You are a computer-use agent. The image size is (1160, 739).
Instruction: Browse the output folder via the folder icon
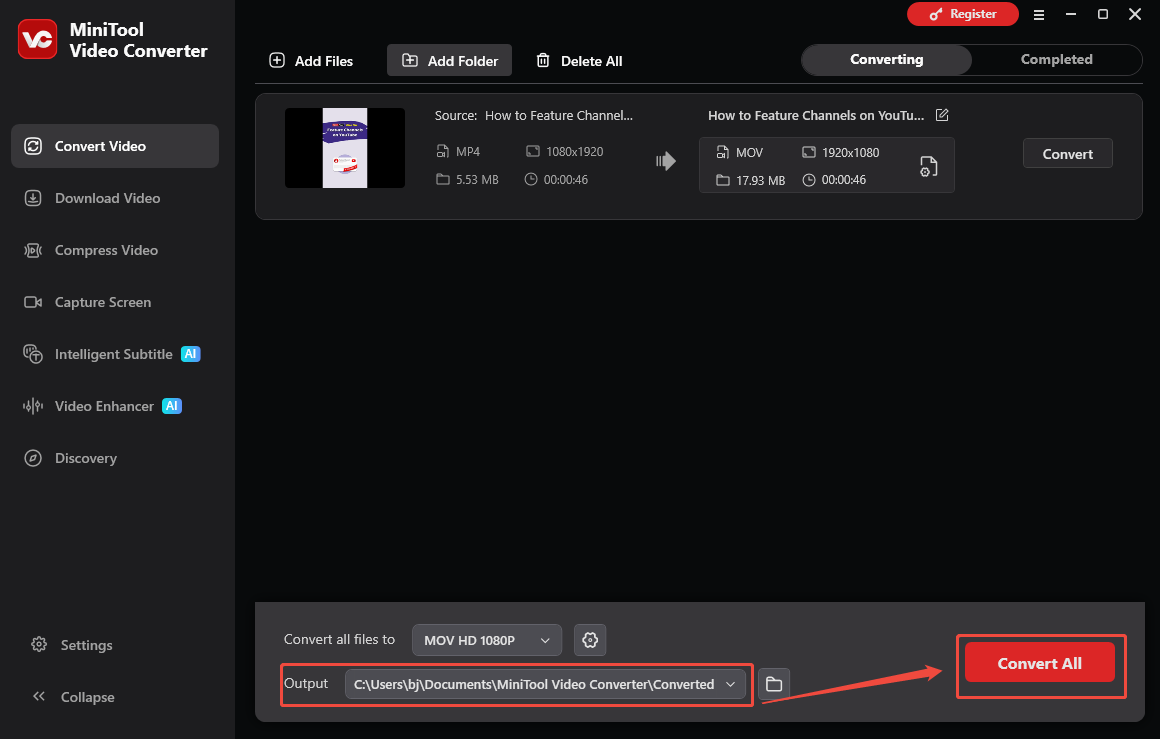point(774,684)
